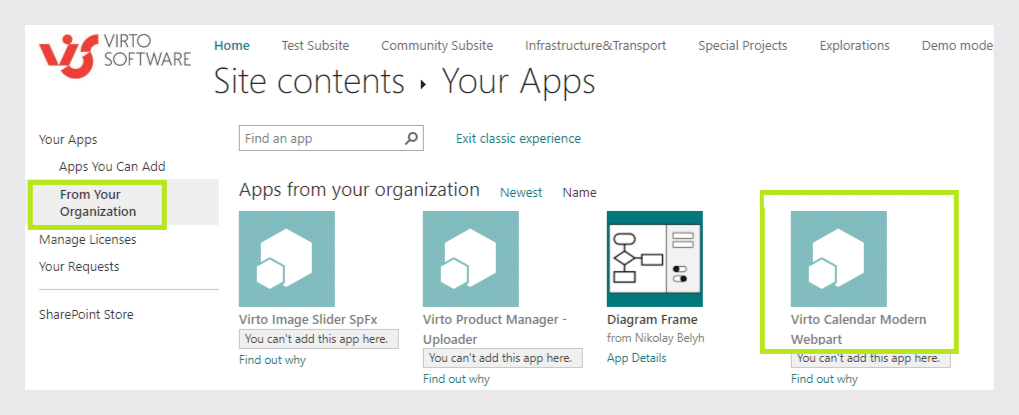Image resolution: width=1019 pixels, height=415 pixels.
Task: Click 'from Nikolay Belyh' text
Action: (656, 338)
